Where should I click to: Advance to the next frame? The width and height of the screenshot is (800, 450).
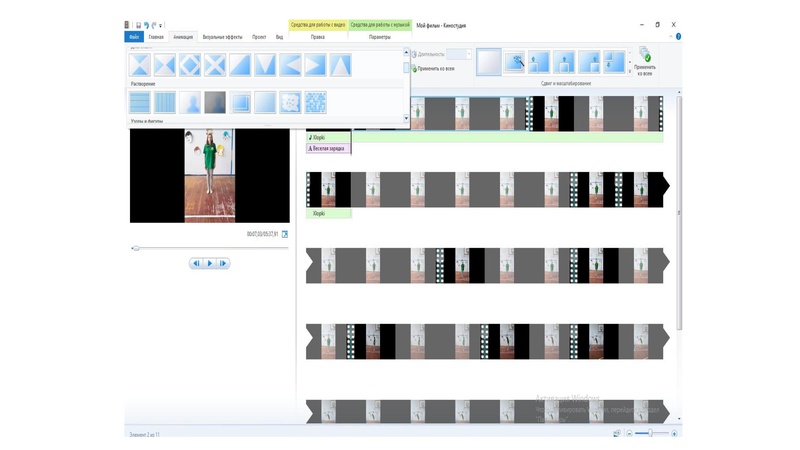pyautogui.click(x=223, y=263)
